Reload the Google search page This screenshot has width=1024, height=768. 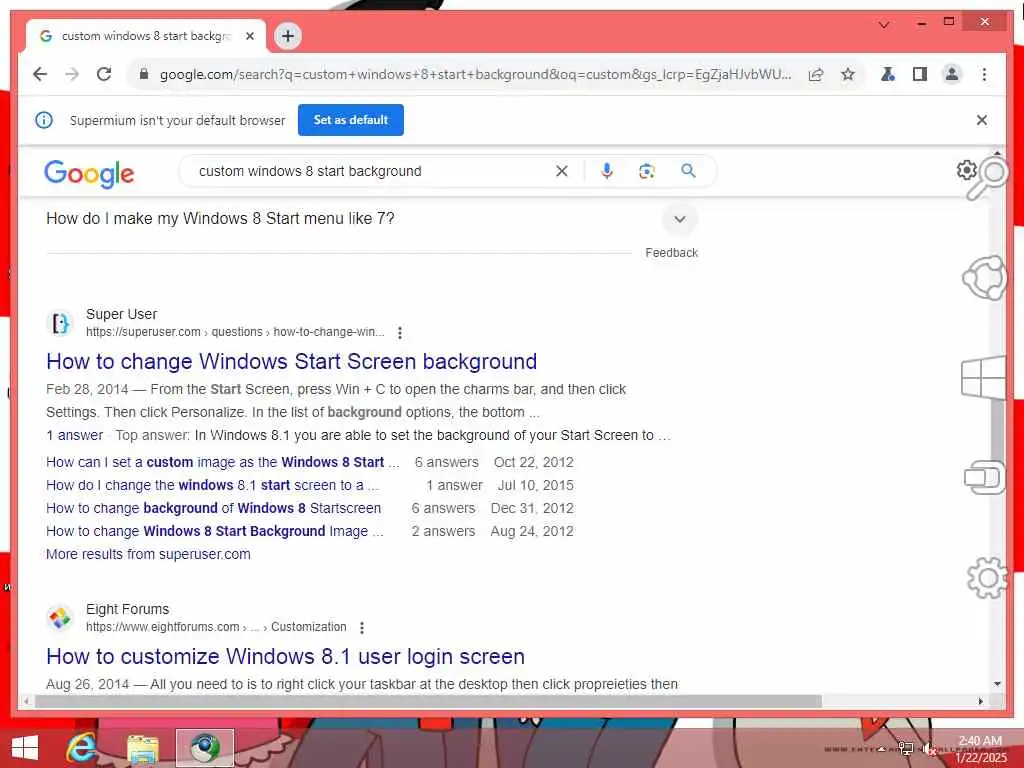104,74
